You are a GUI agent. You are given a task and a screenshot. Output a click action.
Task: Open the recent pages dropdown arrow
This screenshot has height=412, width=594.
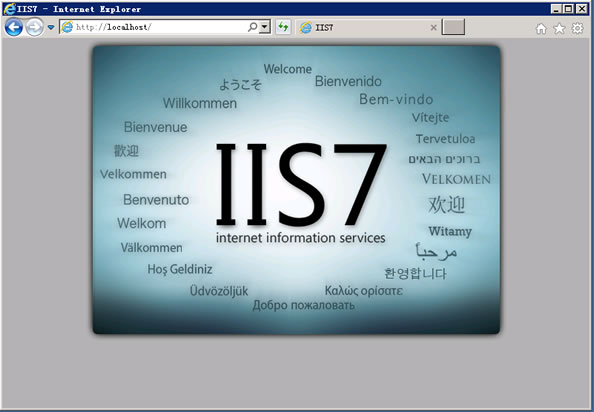click(51, 27)
